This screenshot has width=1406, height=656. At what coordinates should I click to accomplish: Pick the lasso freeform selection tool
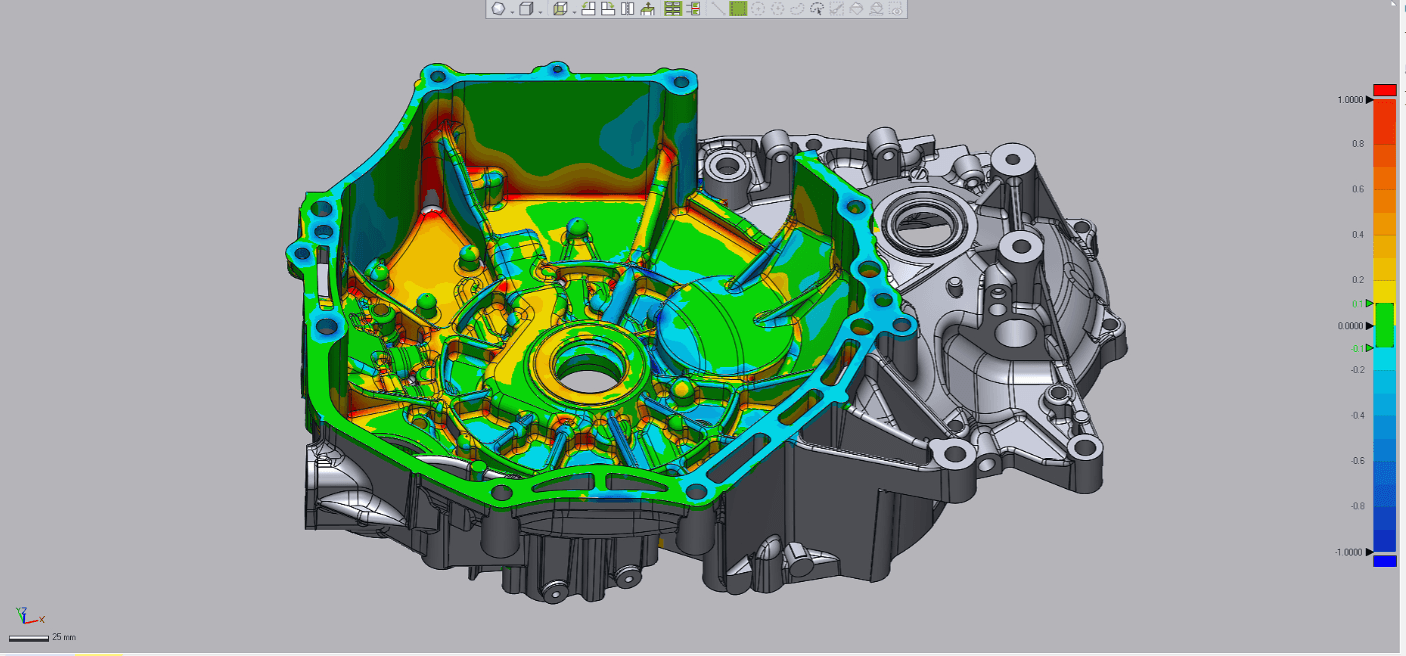tap(797, 9)
